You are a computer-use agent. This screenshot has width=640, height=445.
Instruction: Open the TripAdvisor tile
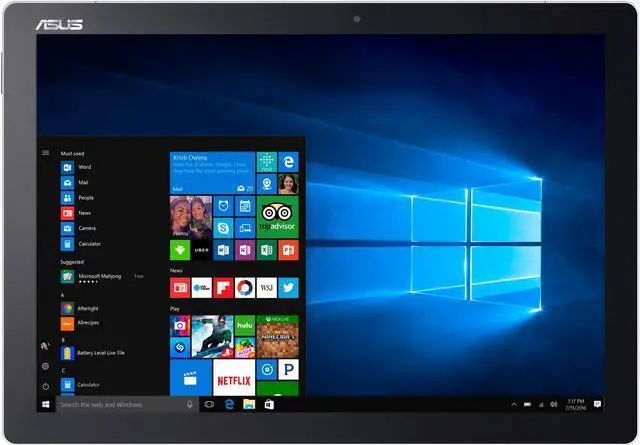point(278,217)
